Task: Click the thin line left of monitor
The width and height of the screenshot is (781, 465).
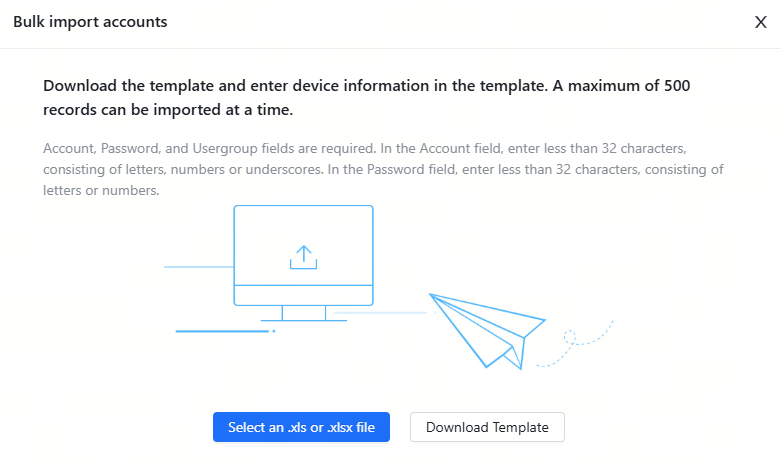Action: [x=198, y=267]
